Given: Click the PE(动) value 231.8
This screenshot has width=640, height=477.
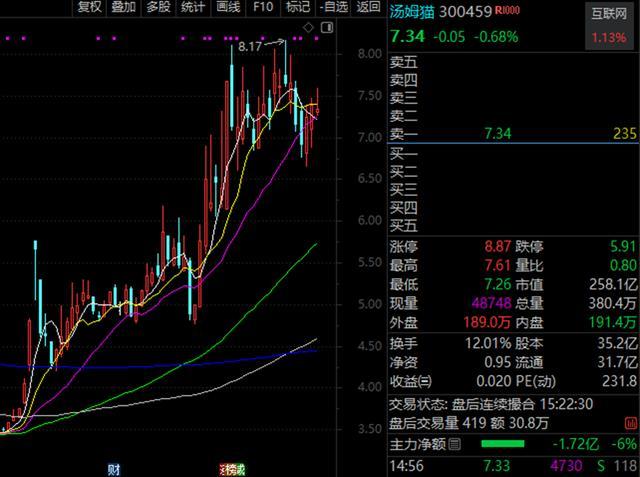Looking at the screenshot, I should pyautogui.click(x=620, y=382).
